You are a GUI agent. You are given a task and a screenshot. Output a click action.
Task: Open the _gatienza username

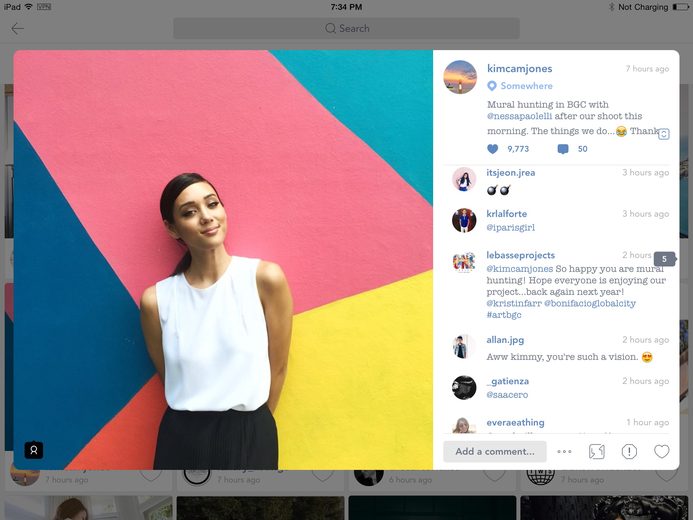(507, 381)
